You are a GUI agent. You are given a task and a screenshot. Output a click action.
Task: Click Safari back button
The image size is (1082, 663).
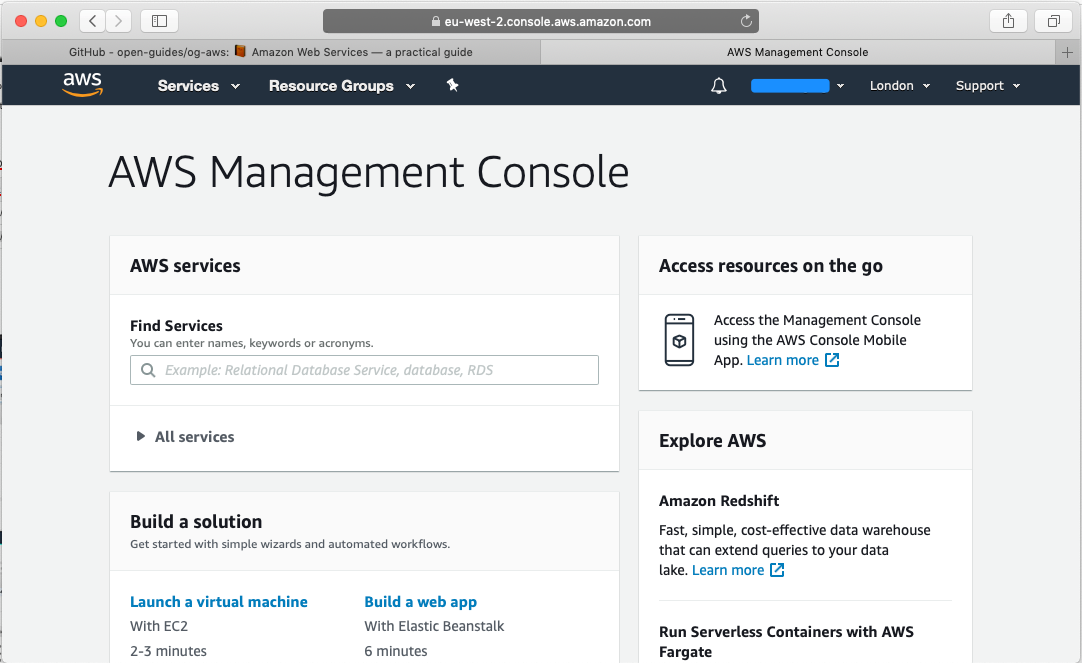click(x=92, y=21)
